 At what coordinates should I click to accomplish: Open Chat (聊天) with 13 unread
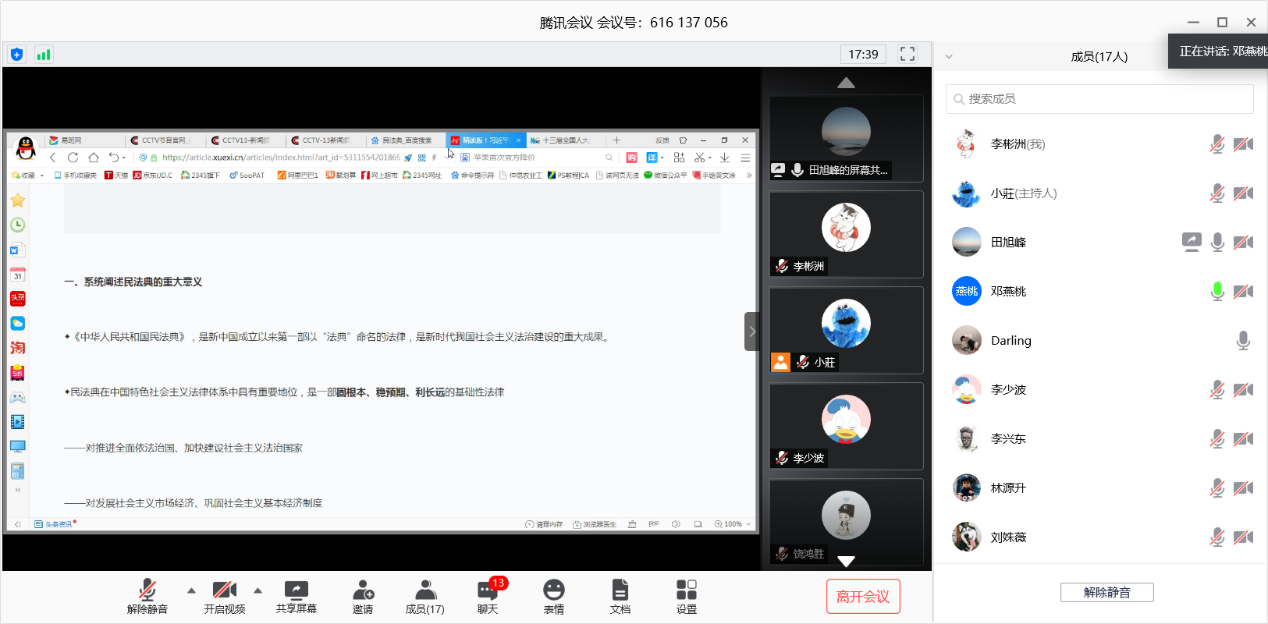488,590
